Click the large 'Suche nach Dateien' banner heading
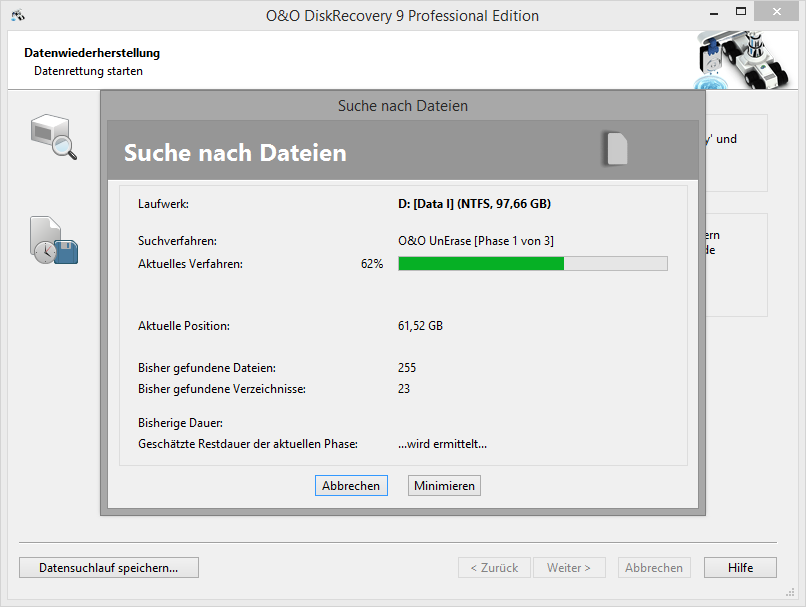Image resolution: width=806 pixels, height=607 pixels. pyautogui.click(x=235, y=153)
